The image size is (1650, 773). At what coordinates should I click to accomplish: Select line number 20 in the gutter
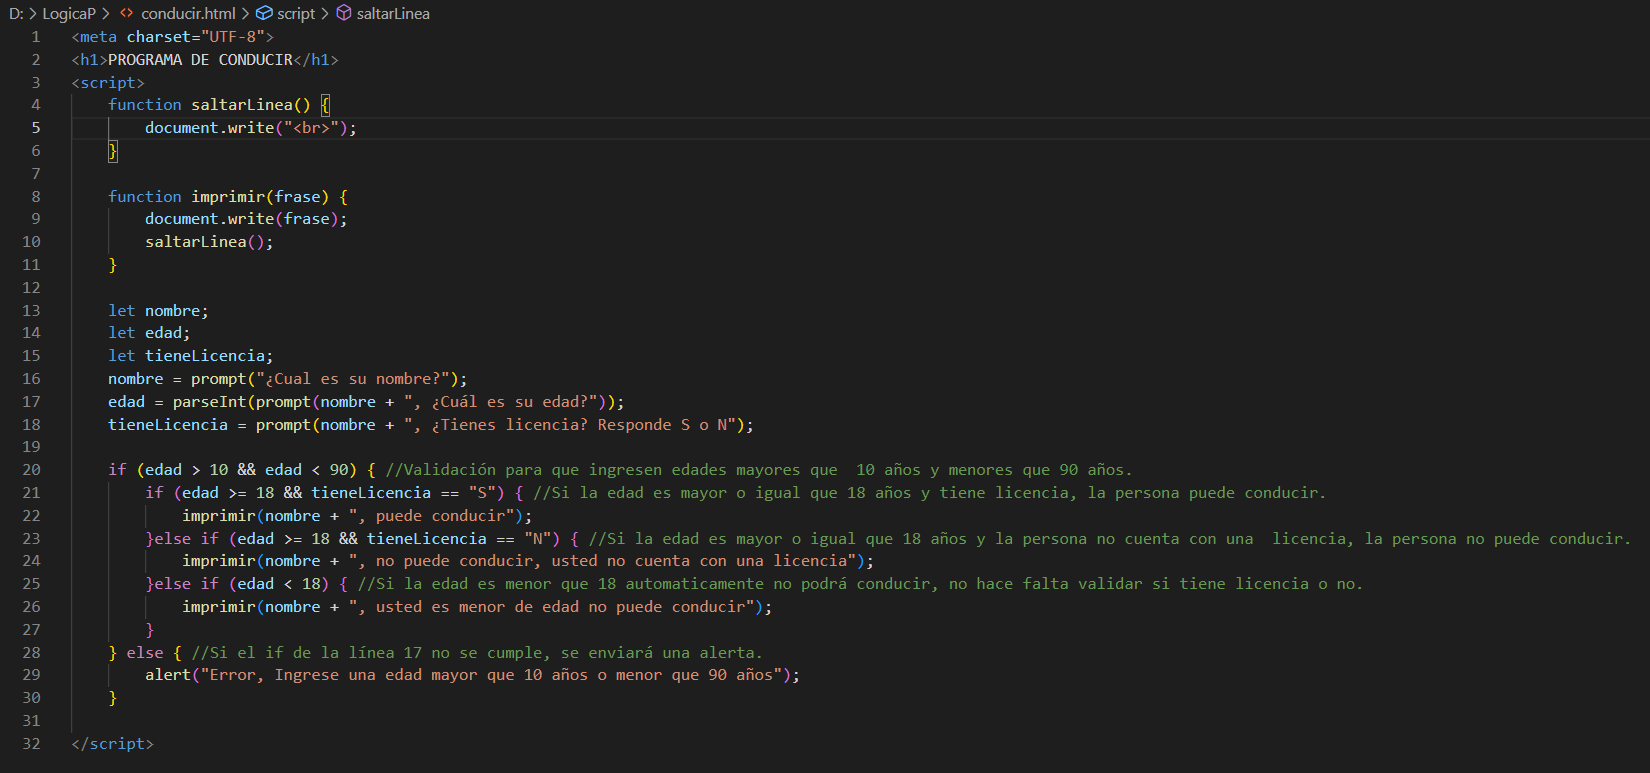pos(31,470)
